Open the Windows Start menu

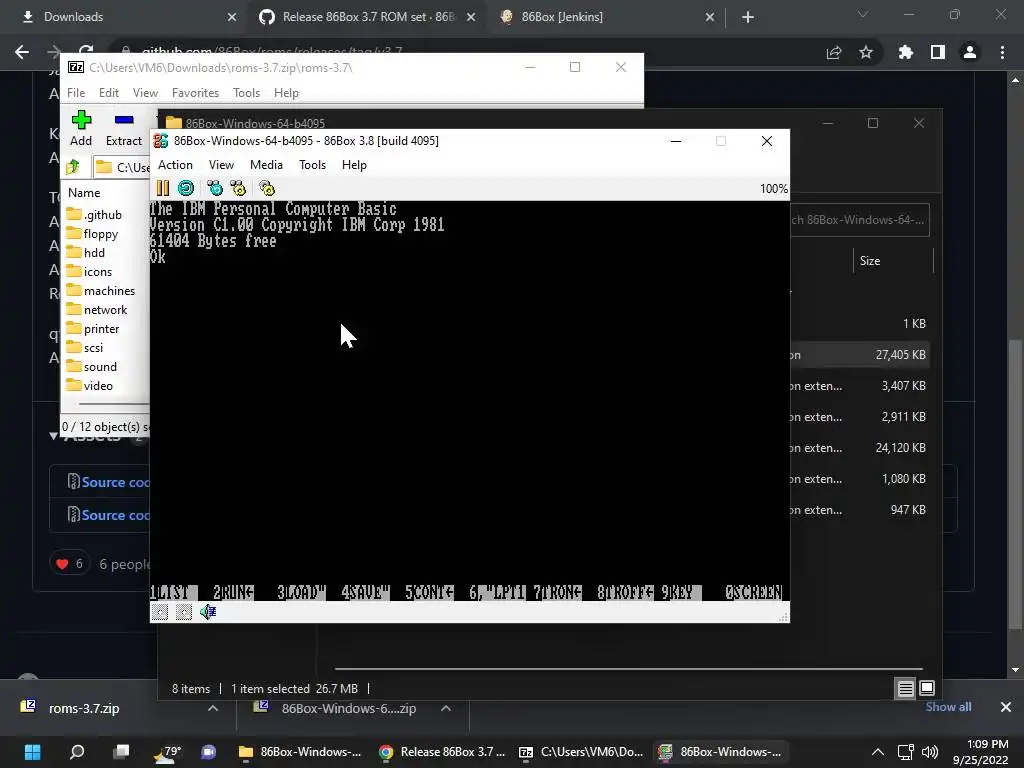pyautogui.click(x=33, y=752)
